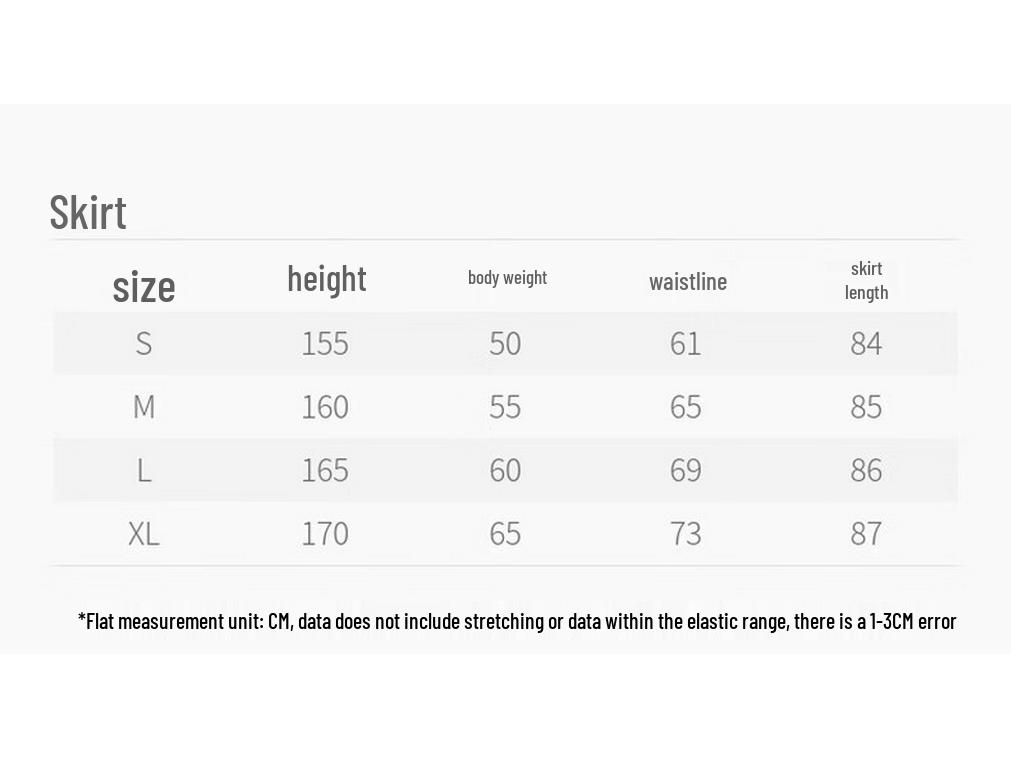Select the XL size row label
1011x759 pixels.
click(144, 533)
